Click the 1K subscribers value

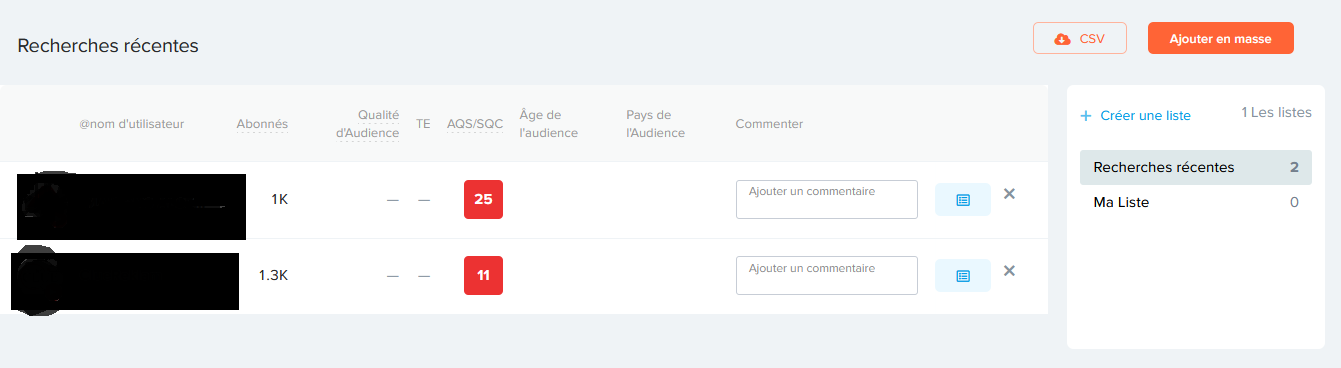pos(279,199)
